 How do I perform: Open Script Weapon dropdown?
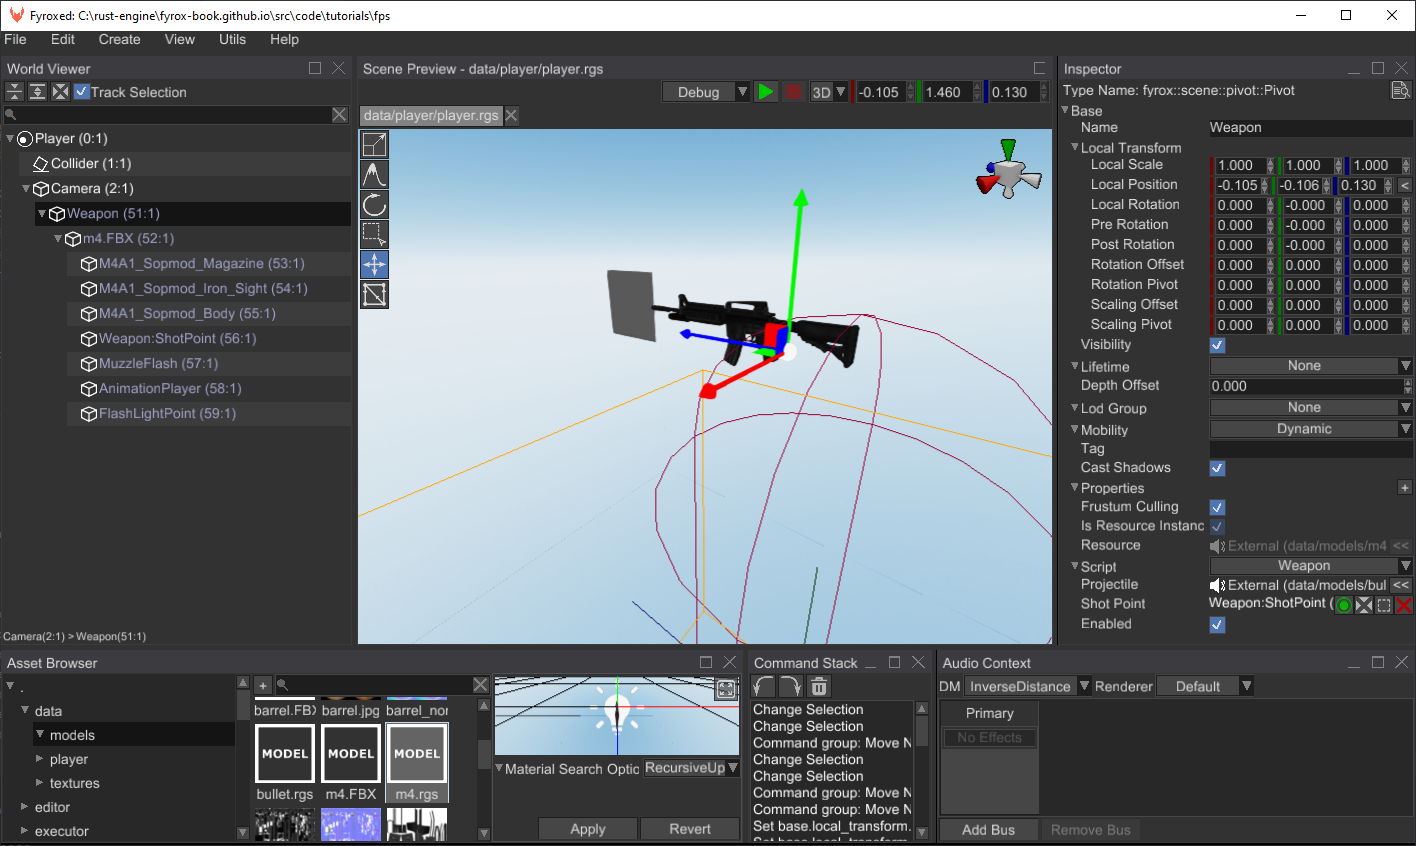pyautogui.click(x=1311, y=566)
